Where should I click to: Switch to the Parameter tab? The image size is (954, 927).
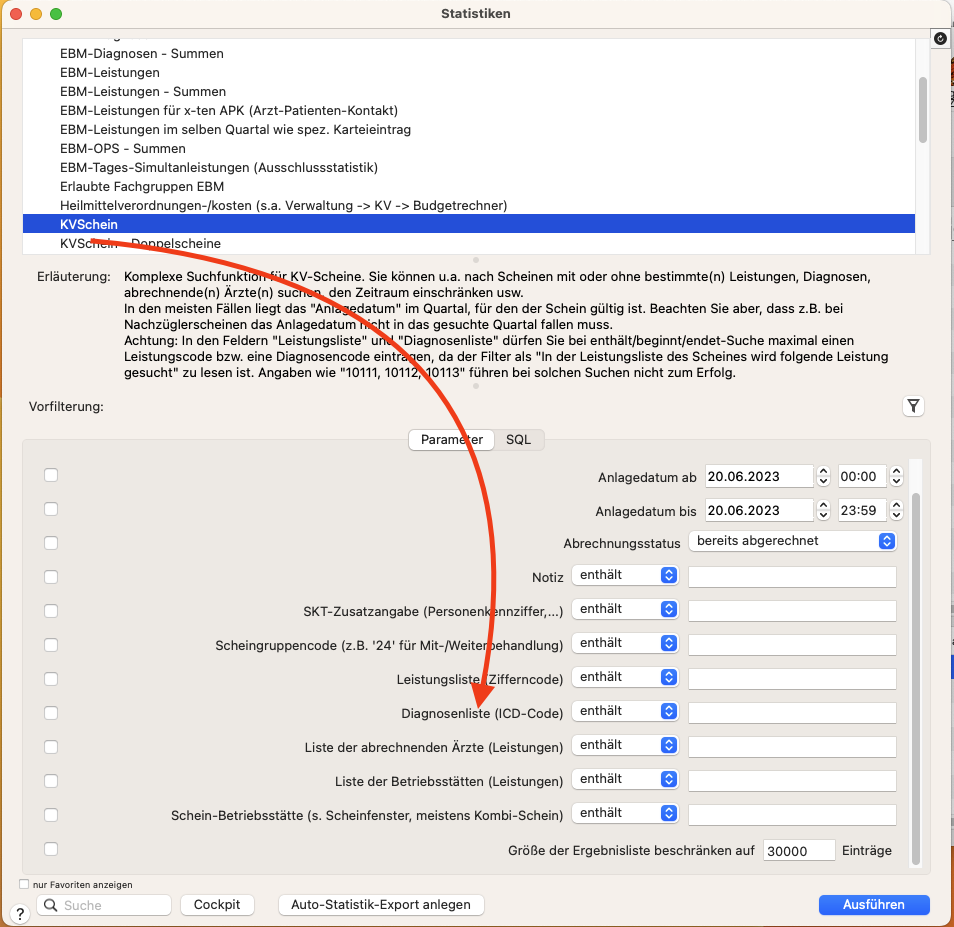(451, 439)
